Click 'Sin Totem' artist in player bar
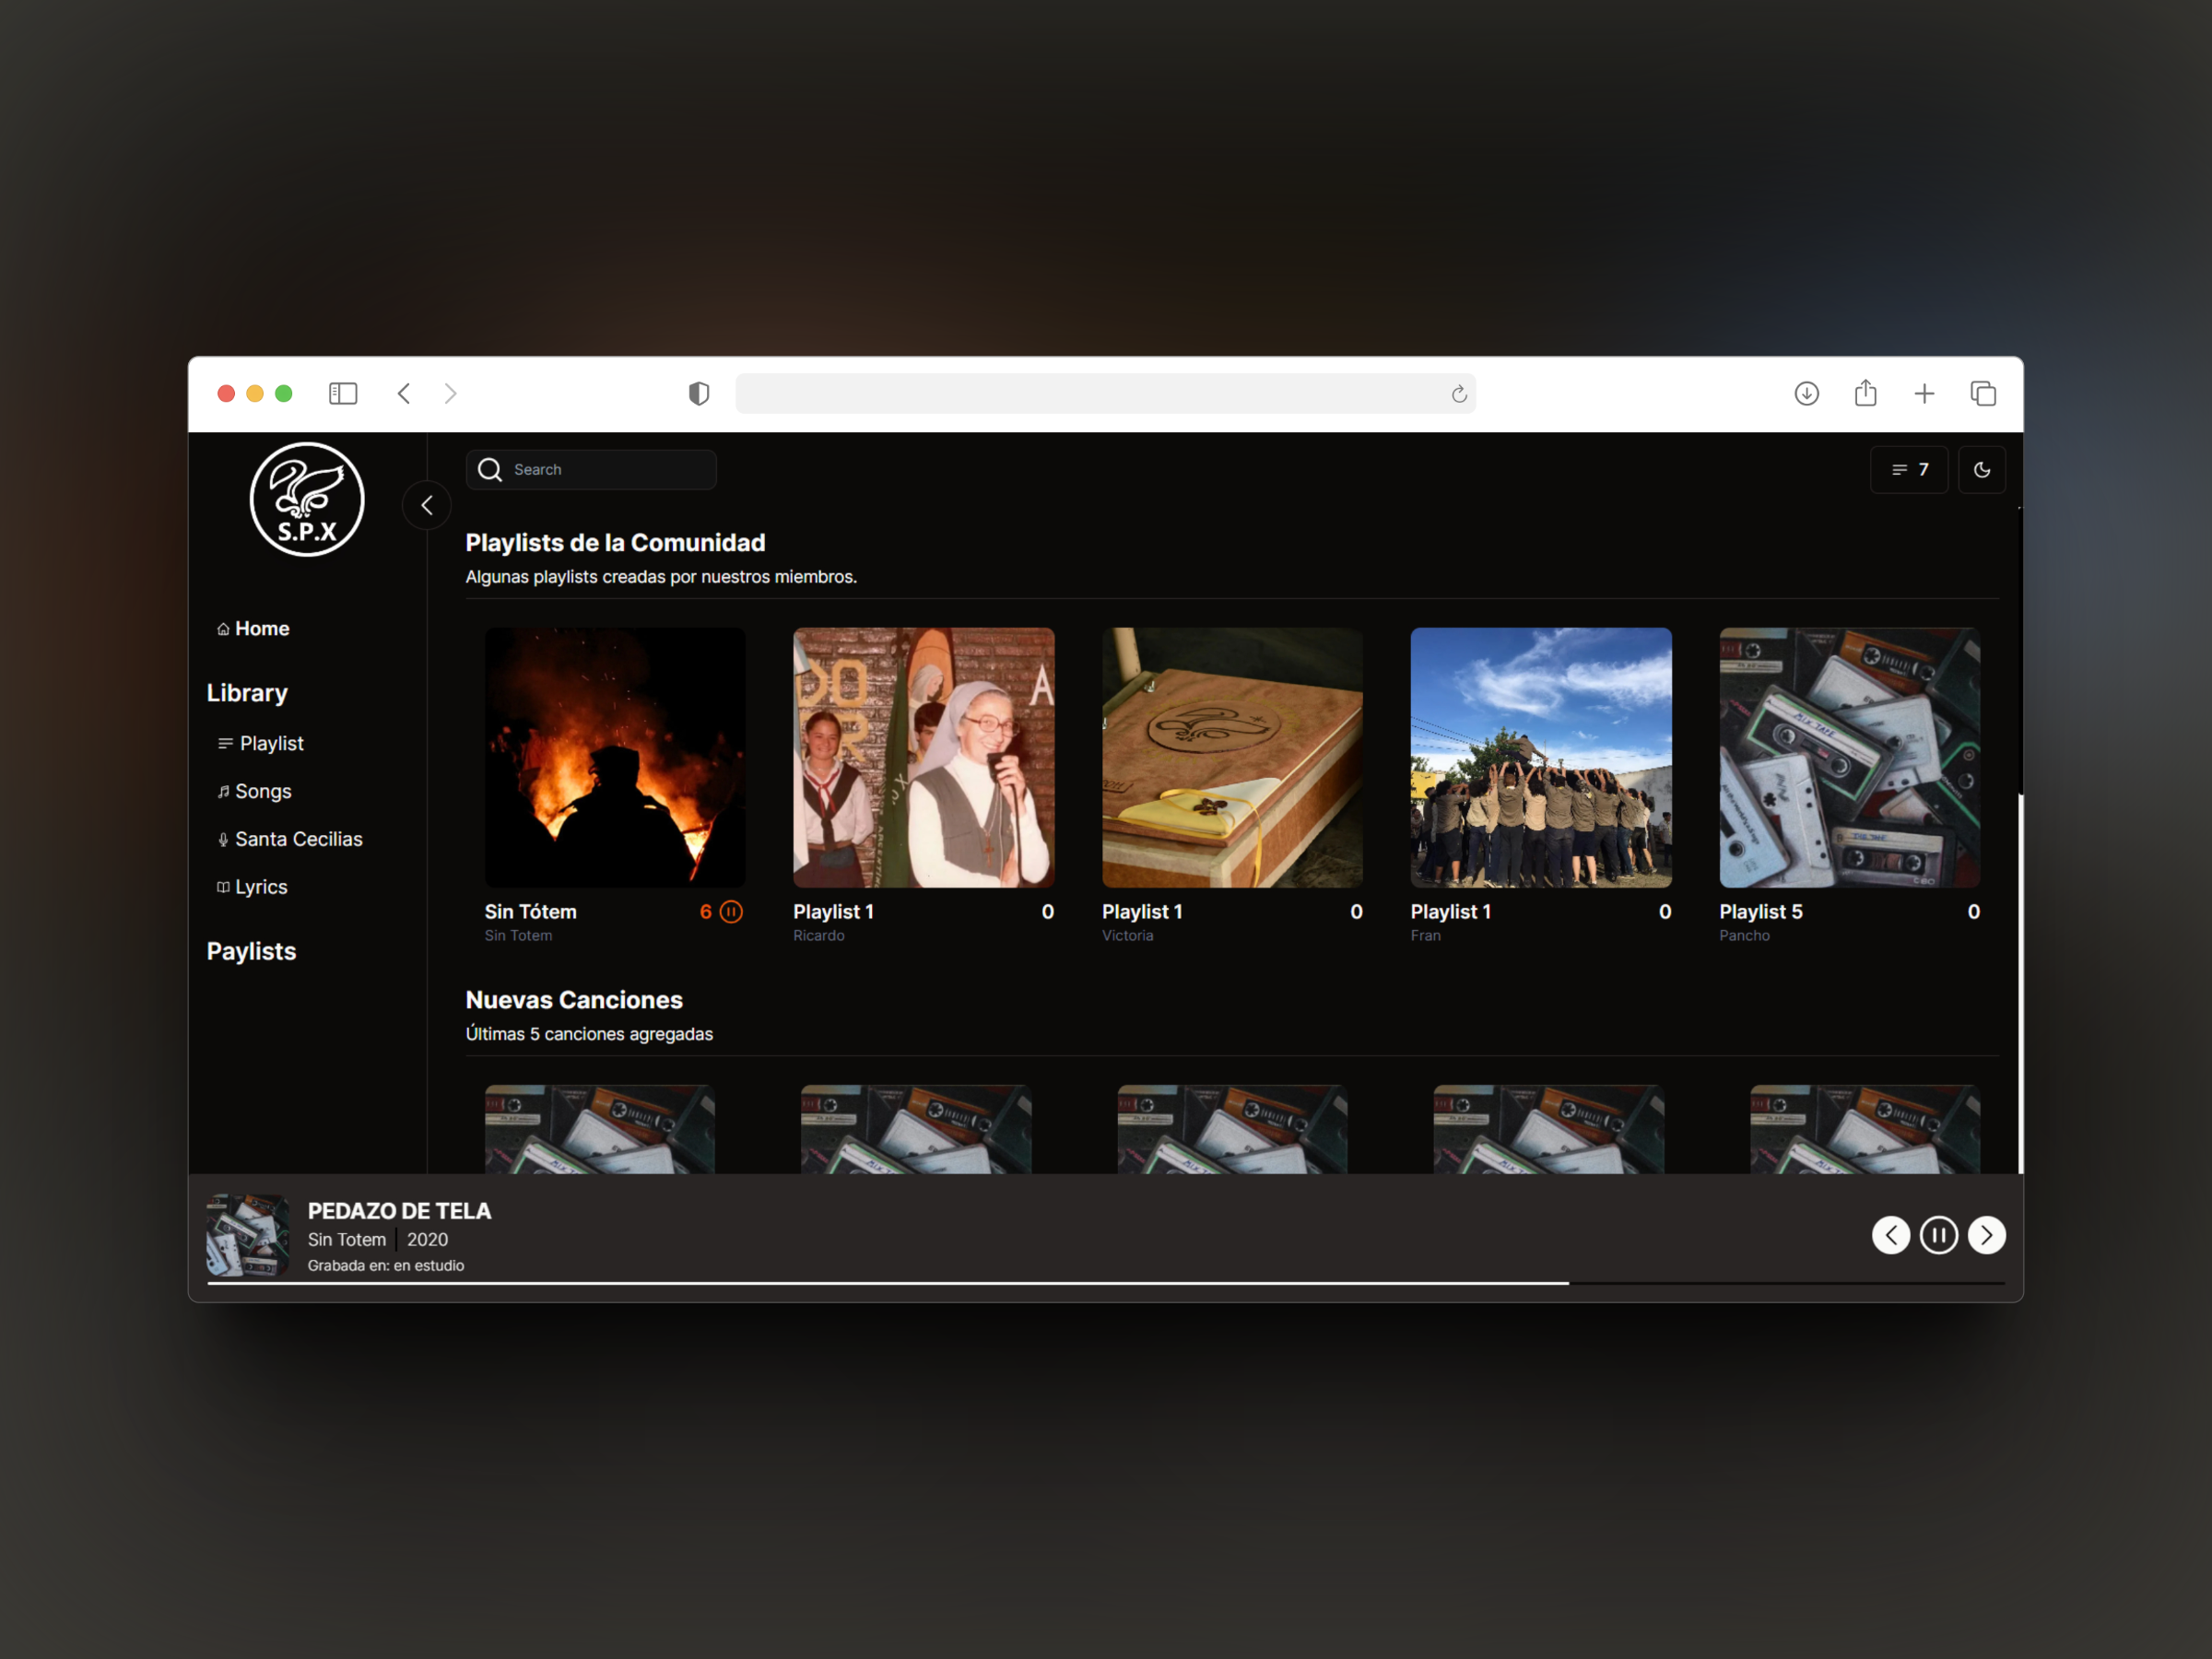 (346, 1239)
